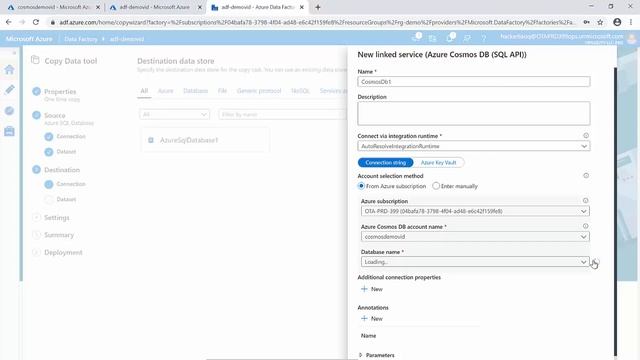640x360 pixels.
Task: Open the browser profile avatar icon
Action: tap(617, 22)
